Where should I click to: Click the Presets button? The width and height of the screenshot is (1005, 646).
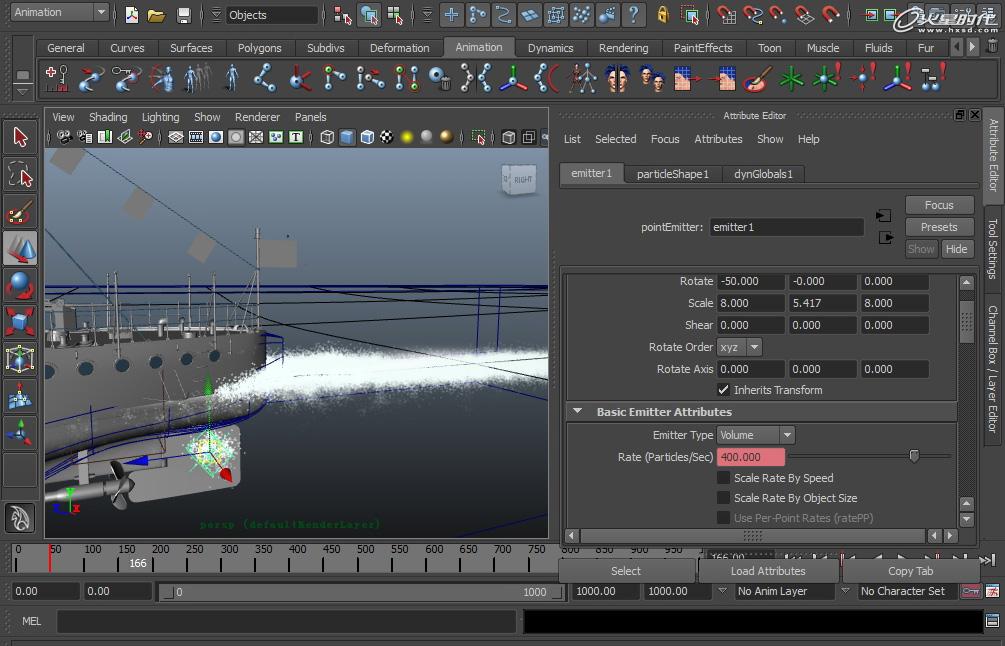pyautogui.click(x=939, y=227)
